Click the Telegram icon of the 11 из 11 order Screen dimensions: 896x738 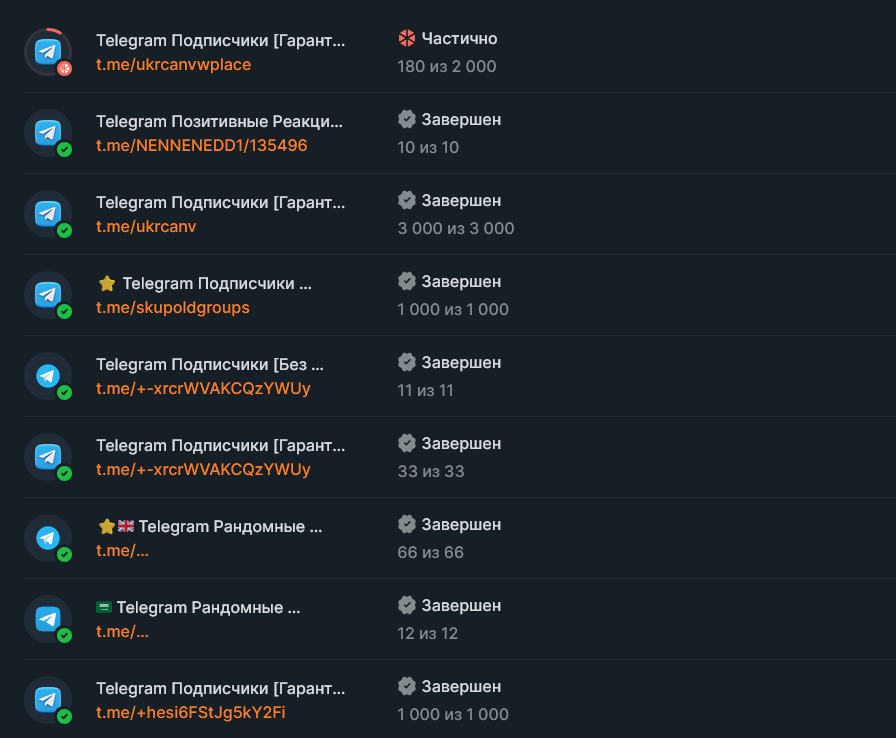[x=48, y=376]
